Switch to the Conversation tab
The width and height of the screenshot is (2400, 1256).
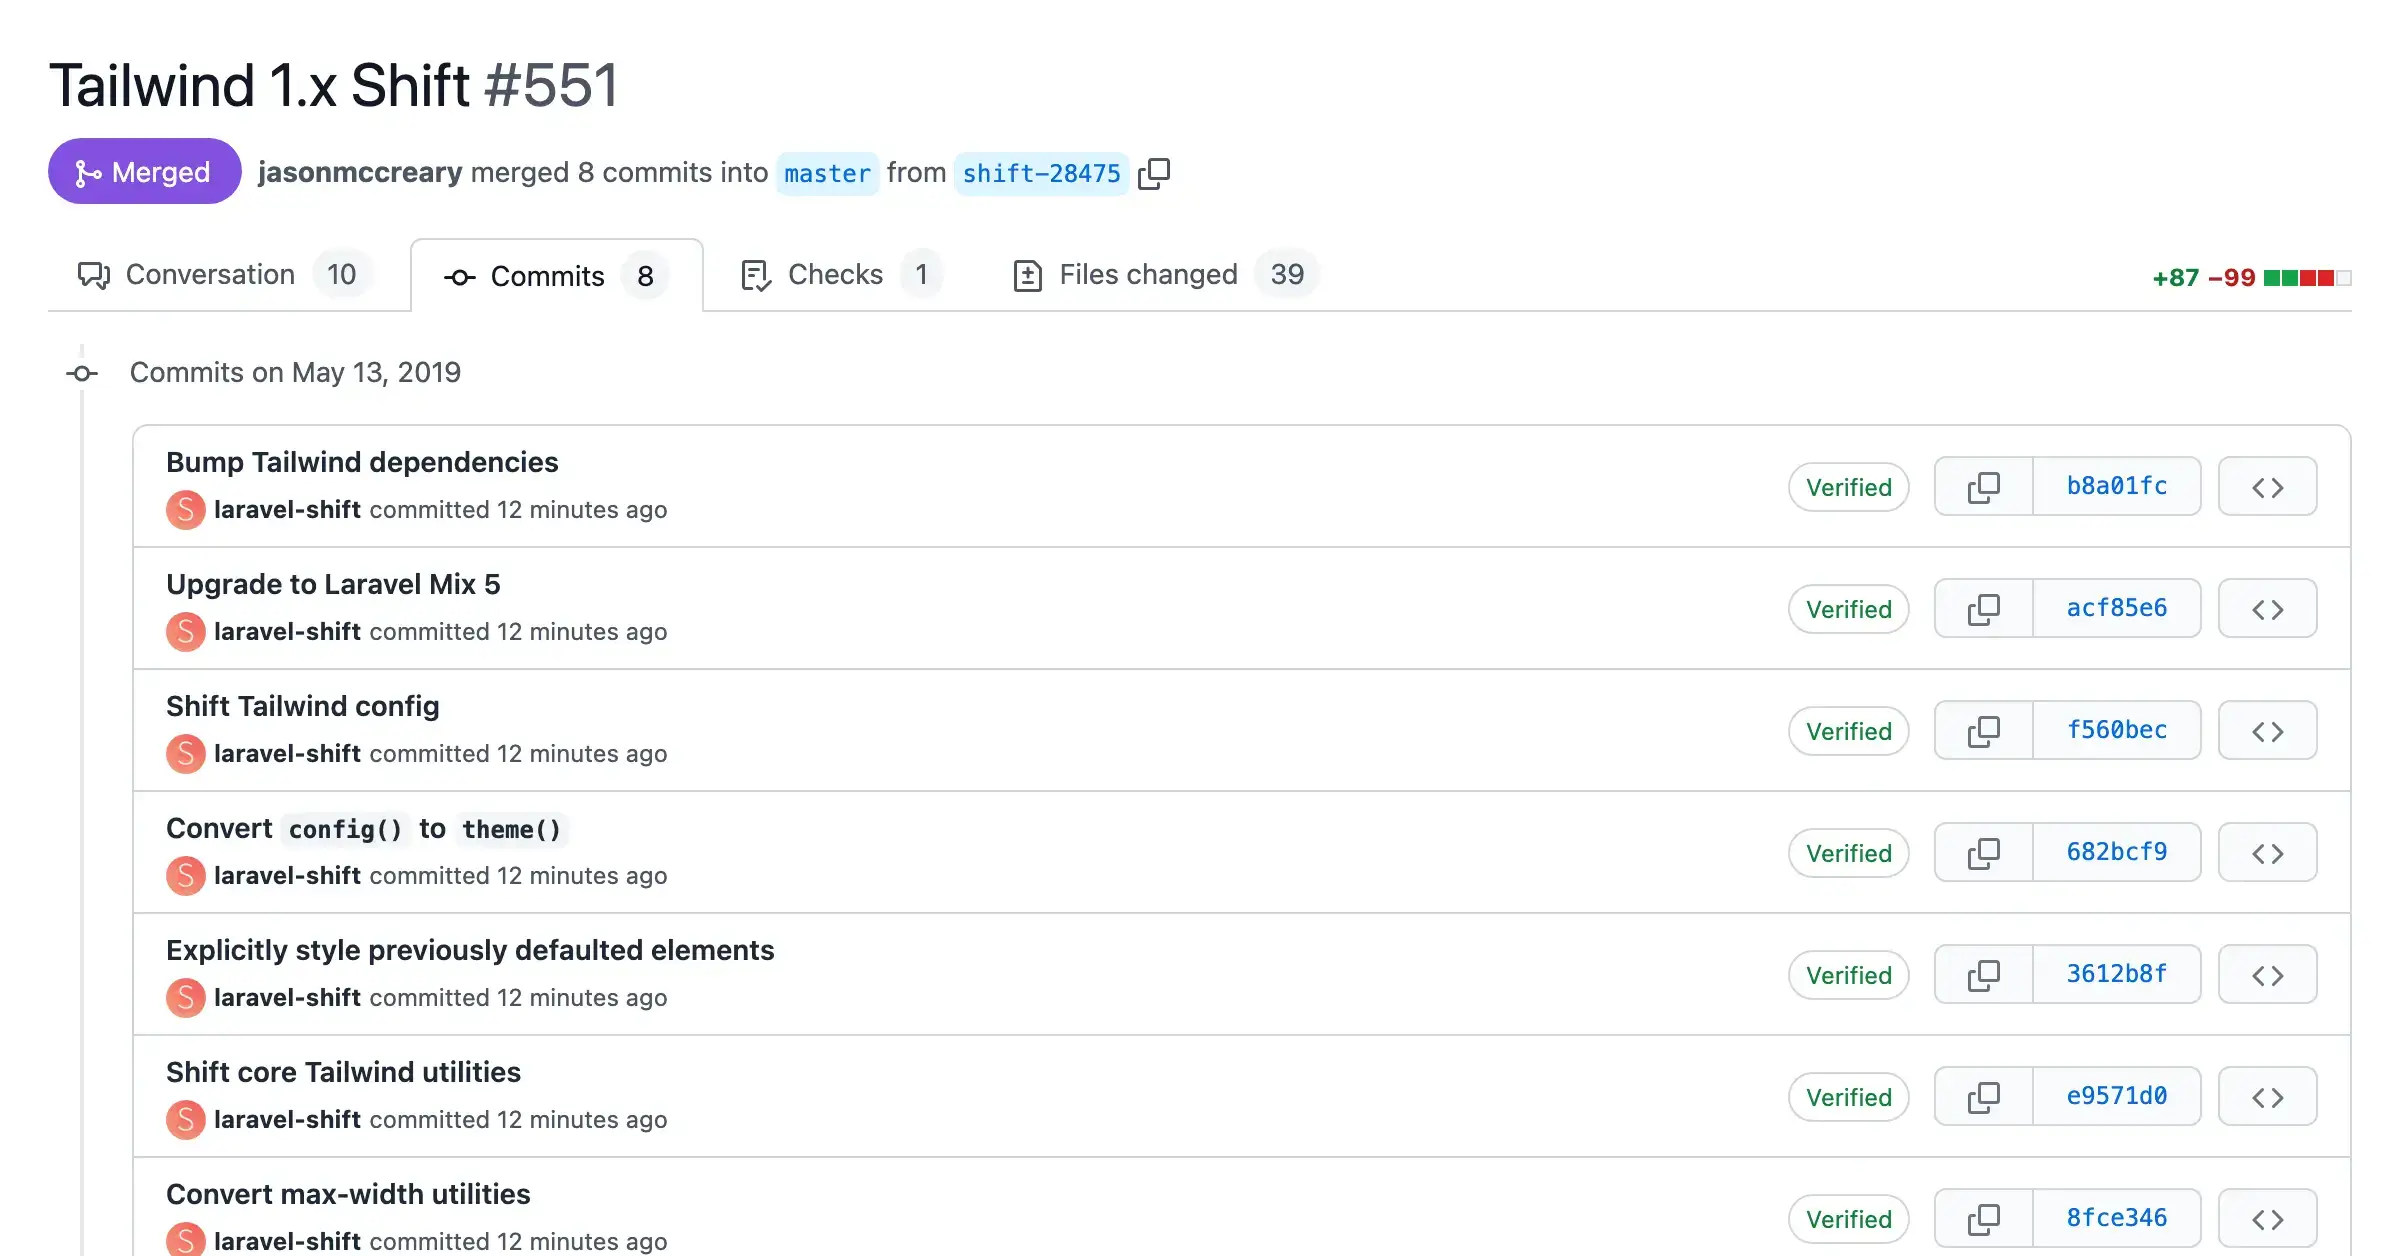pos(209,274)
